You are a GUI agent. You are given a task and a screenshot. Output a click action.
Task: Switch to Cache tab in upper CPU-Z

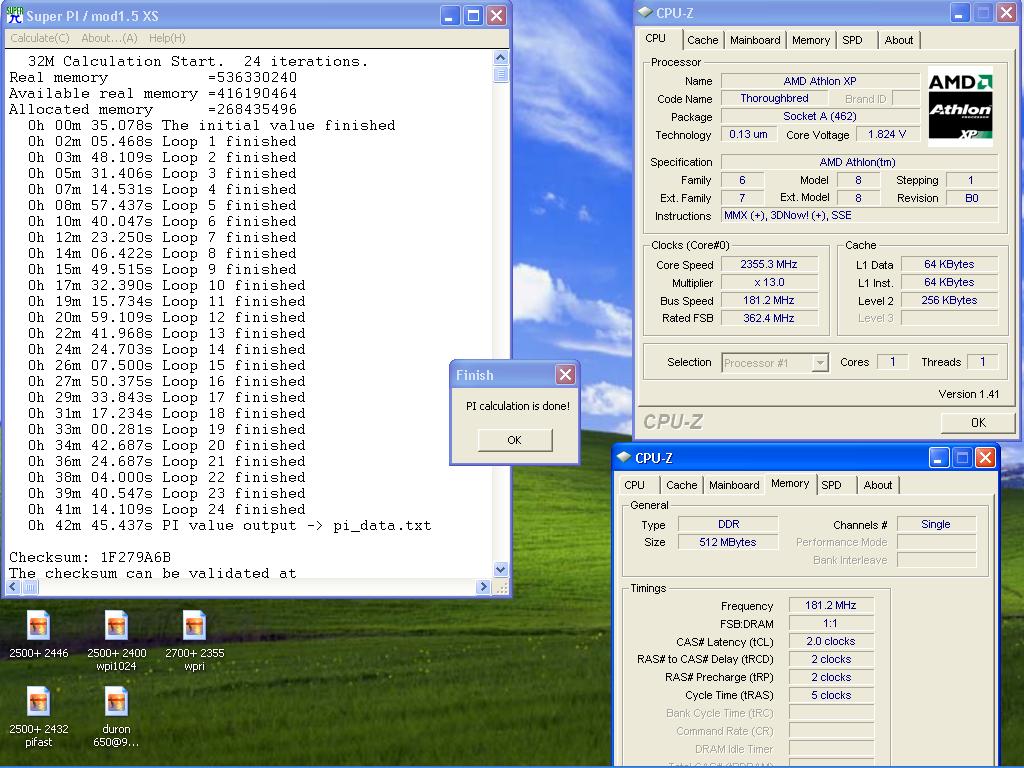tap(702, 40)
